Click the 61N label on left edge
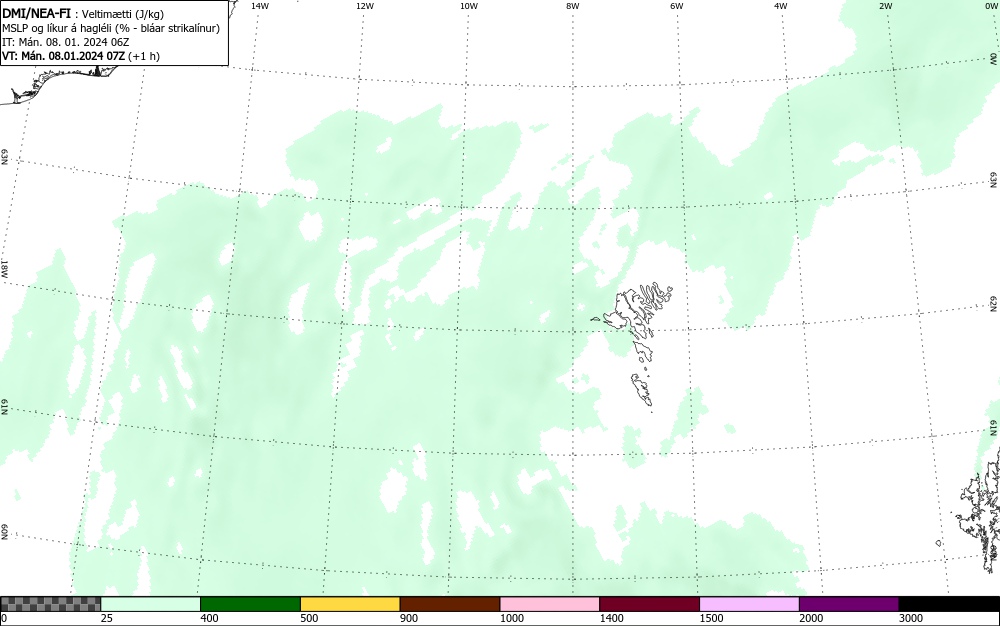 (x=4, y=407)
